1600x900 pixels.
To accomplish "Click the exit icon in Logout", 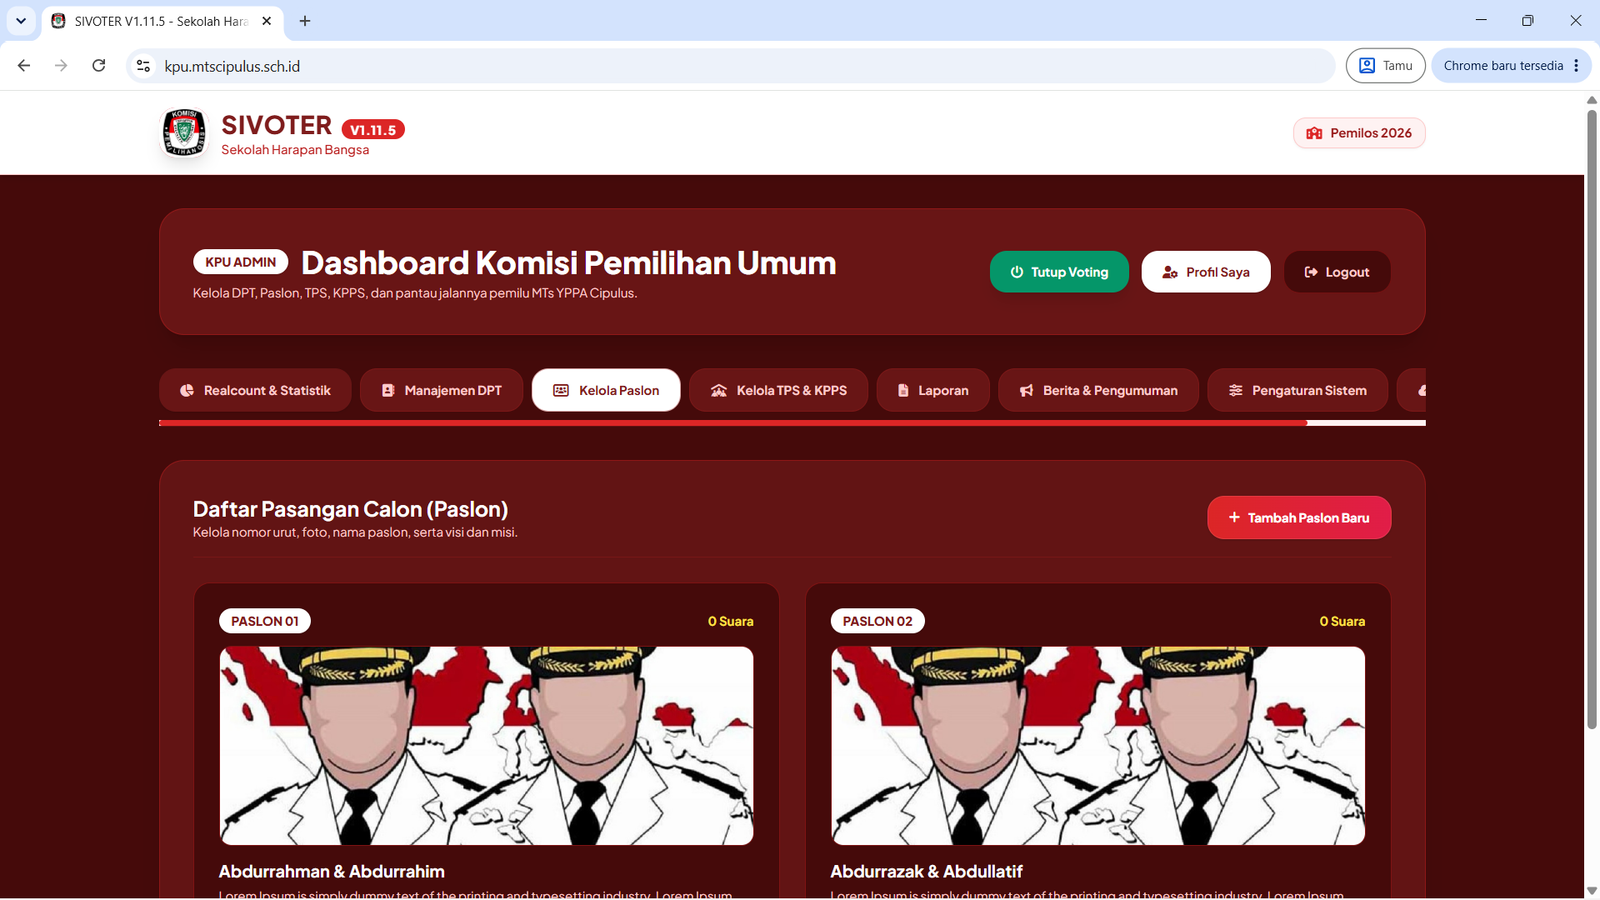I will (x=1311, y=272).
